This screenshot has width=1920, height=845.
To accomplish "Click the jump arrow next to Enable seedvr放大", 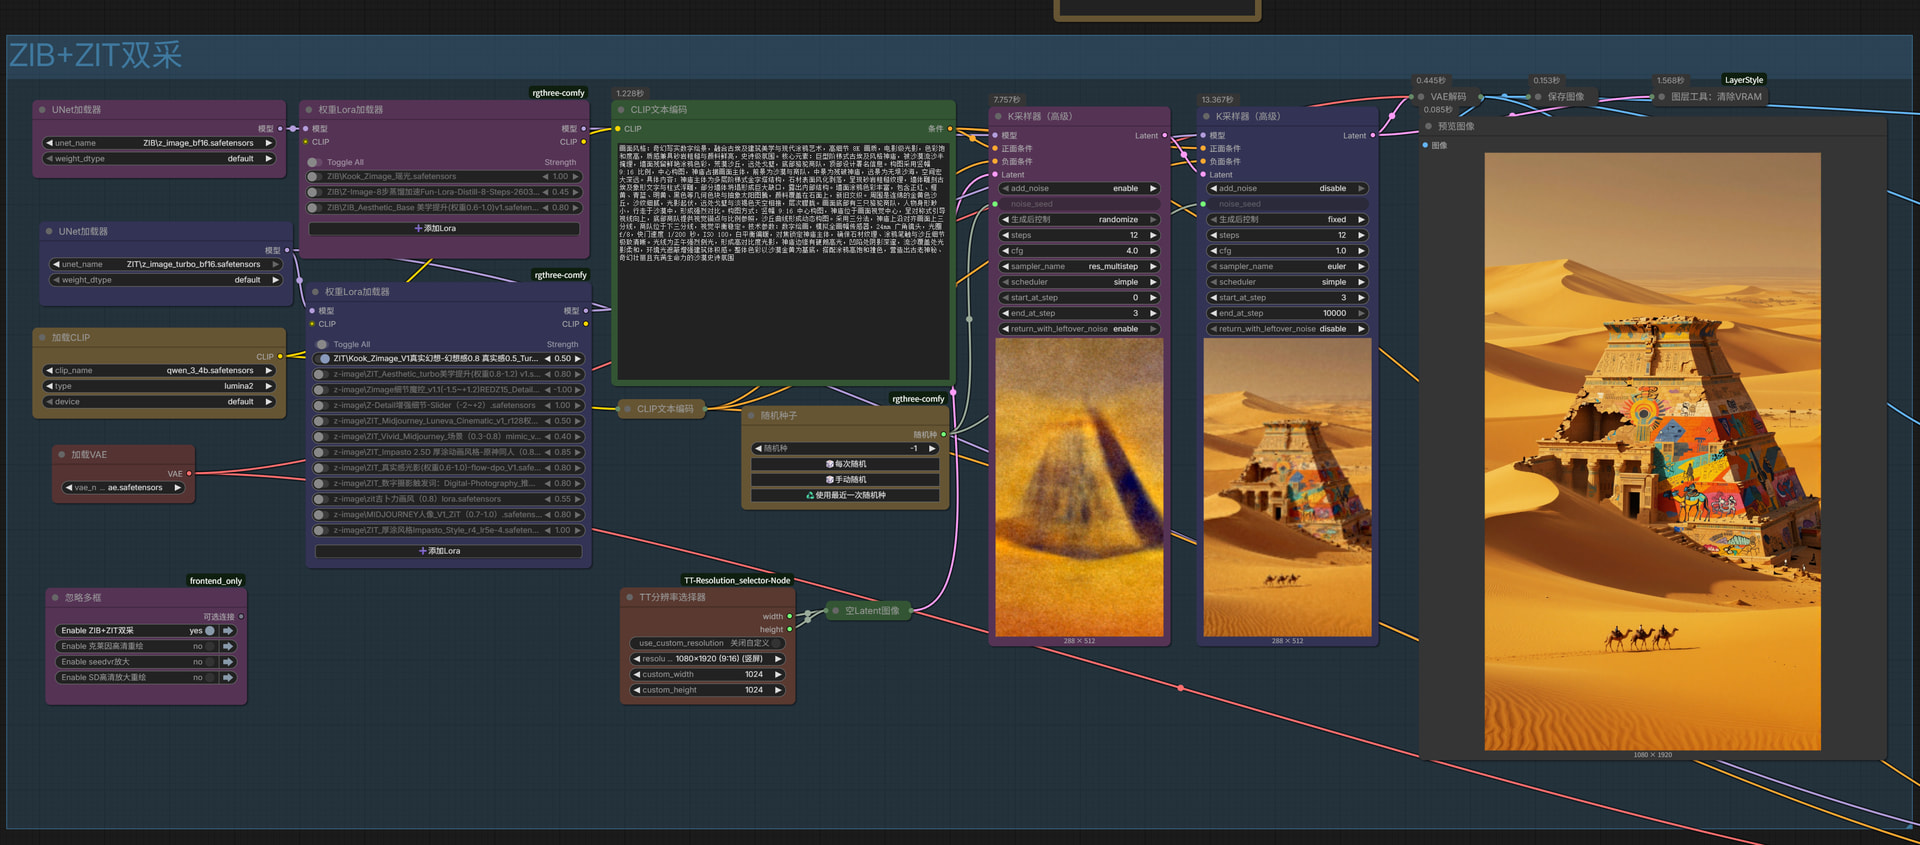I will pos(228,662).
